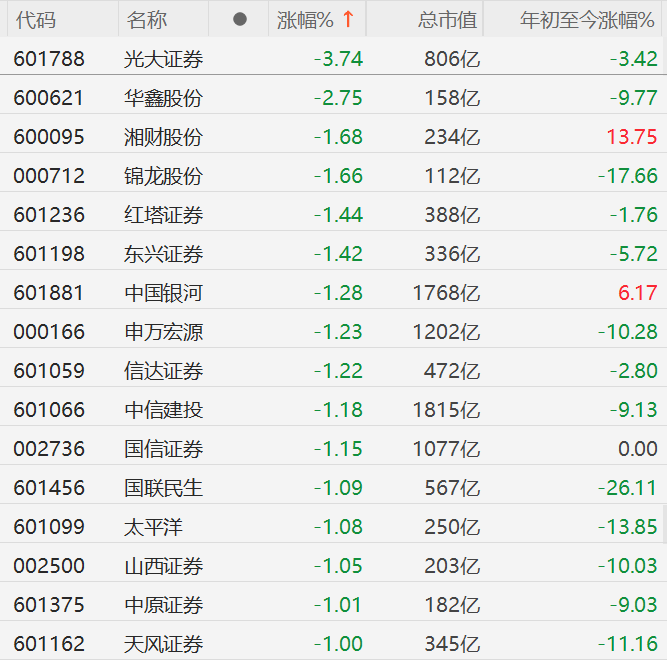Screen dimensions: 667x660
Task: Select stock code 601099
Action: [x=49, y=527]
